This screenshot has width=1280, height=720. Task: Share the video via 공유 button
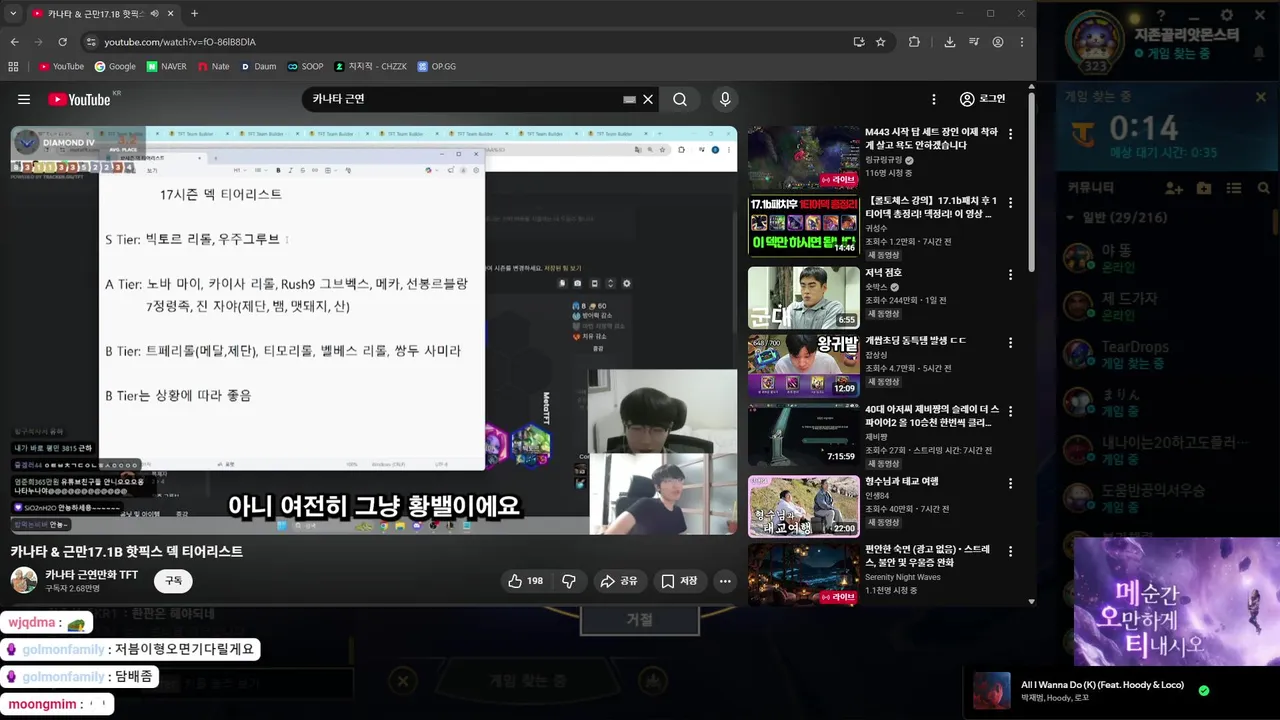click(618, 581)
